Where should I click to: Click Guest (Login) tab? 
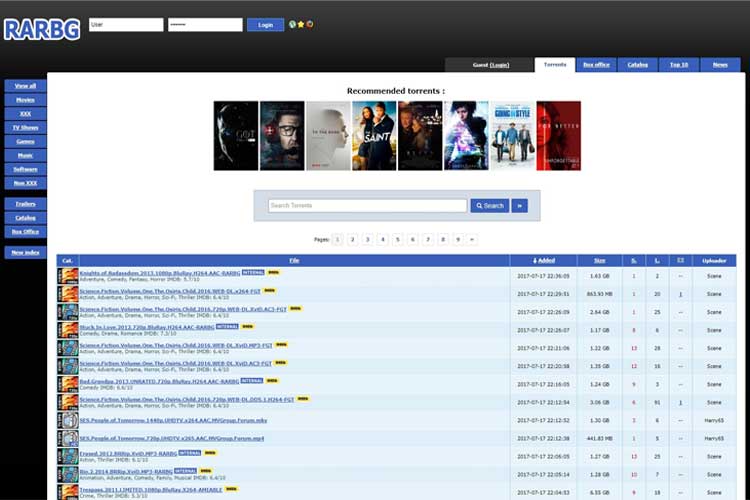coord(489,65)
